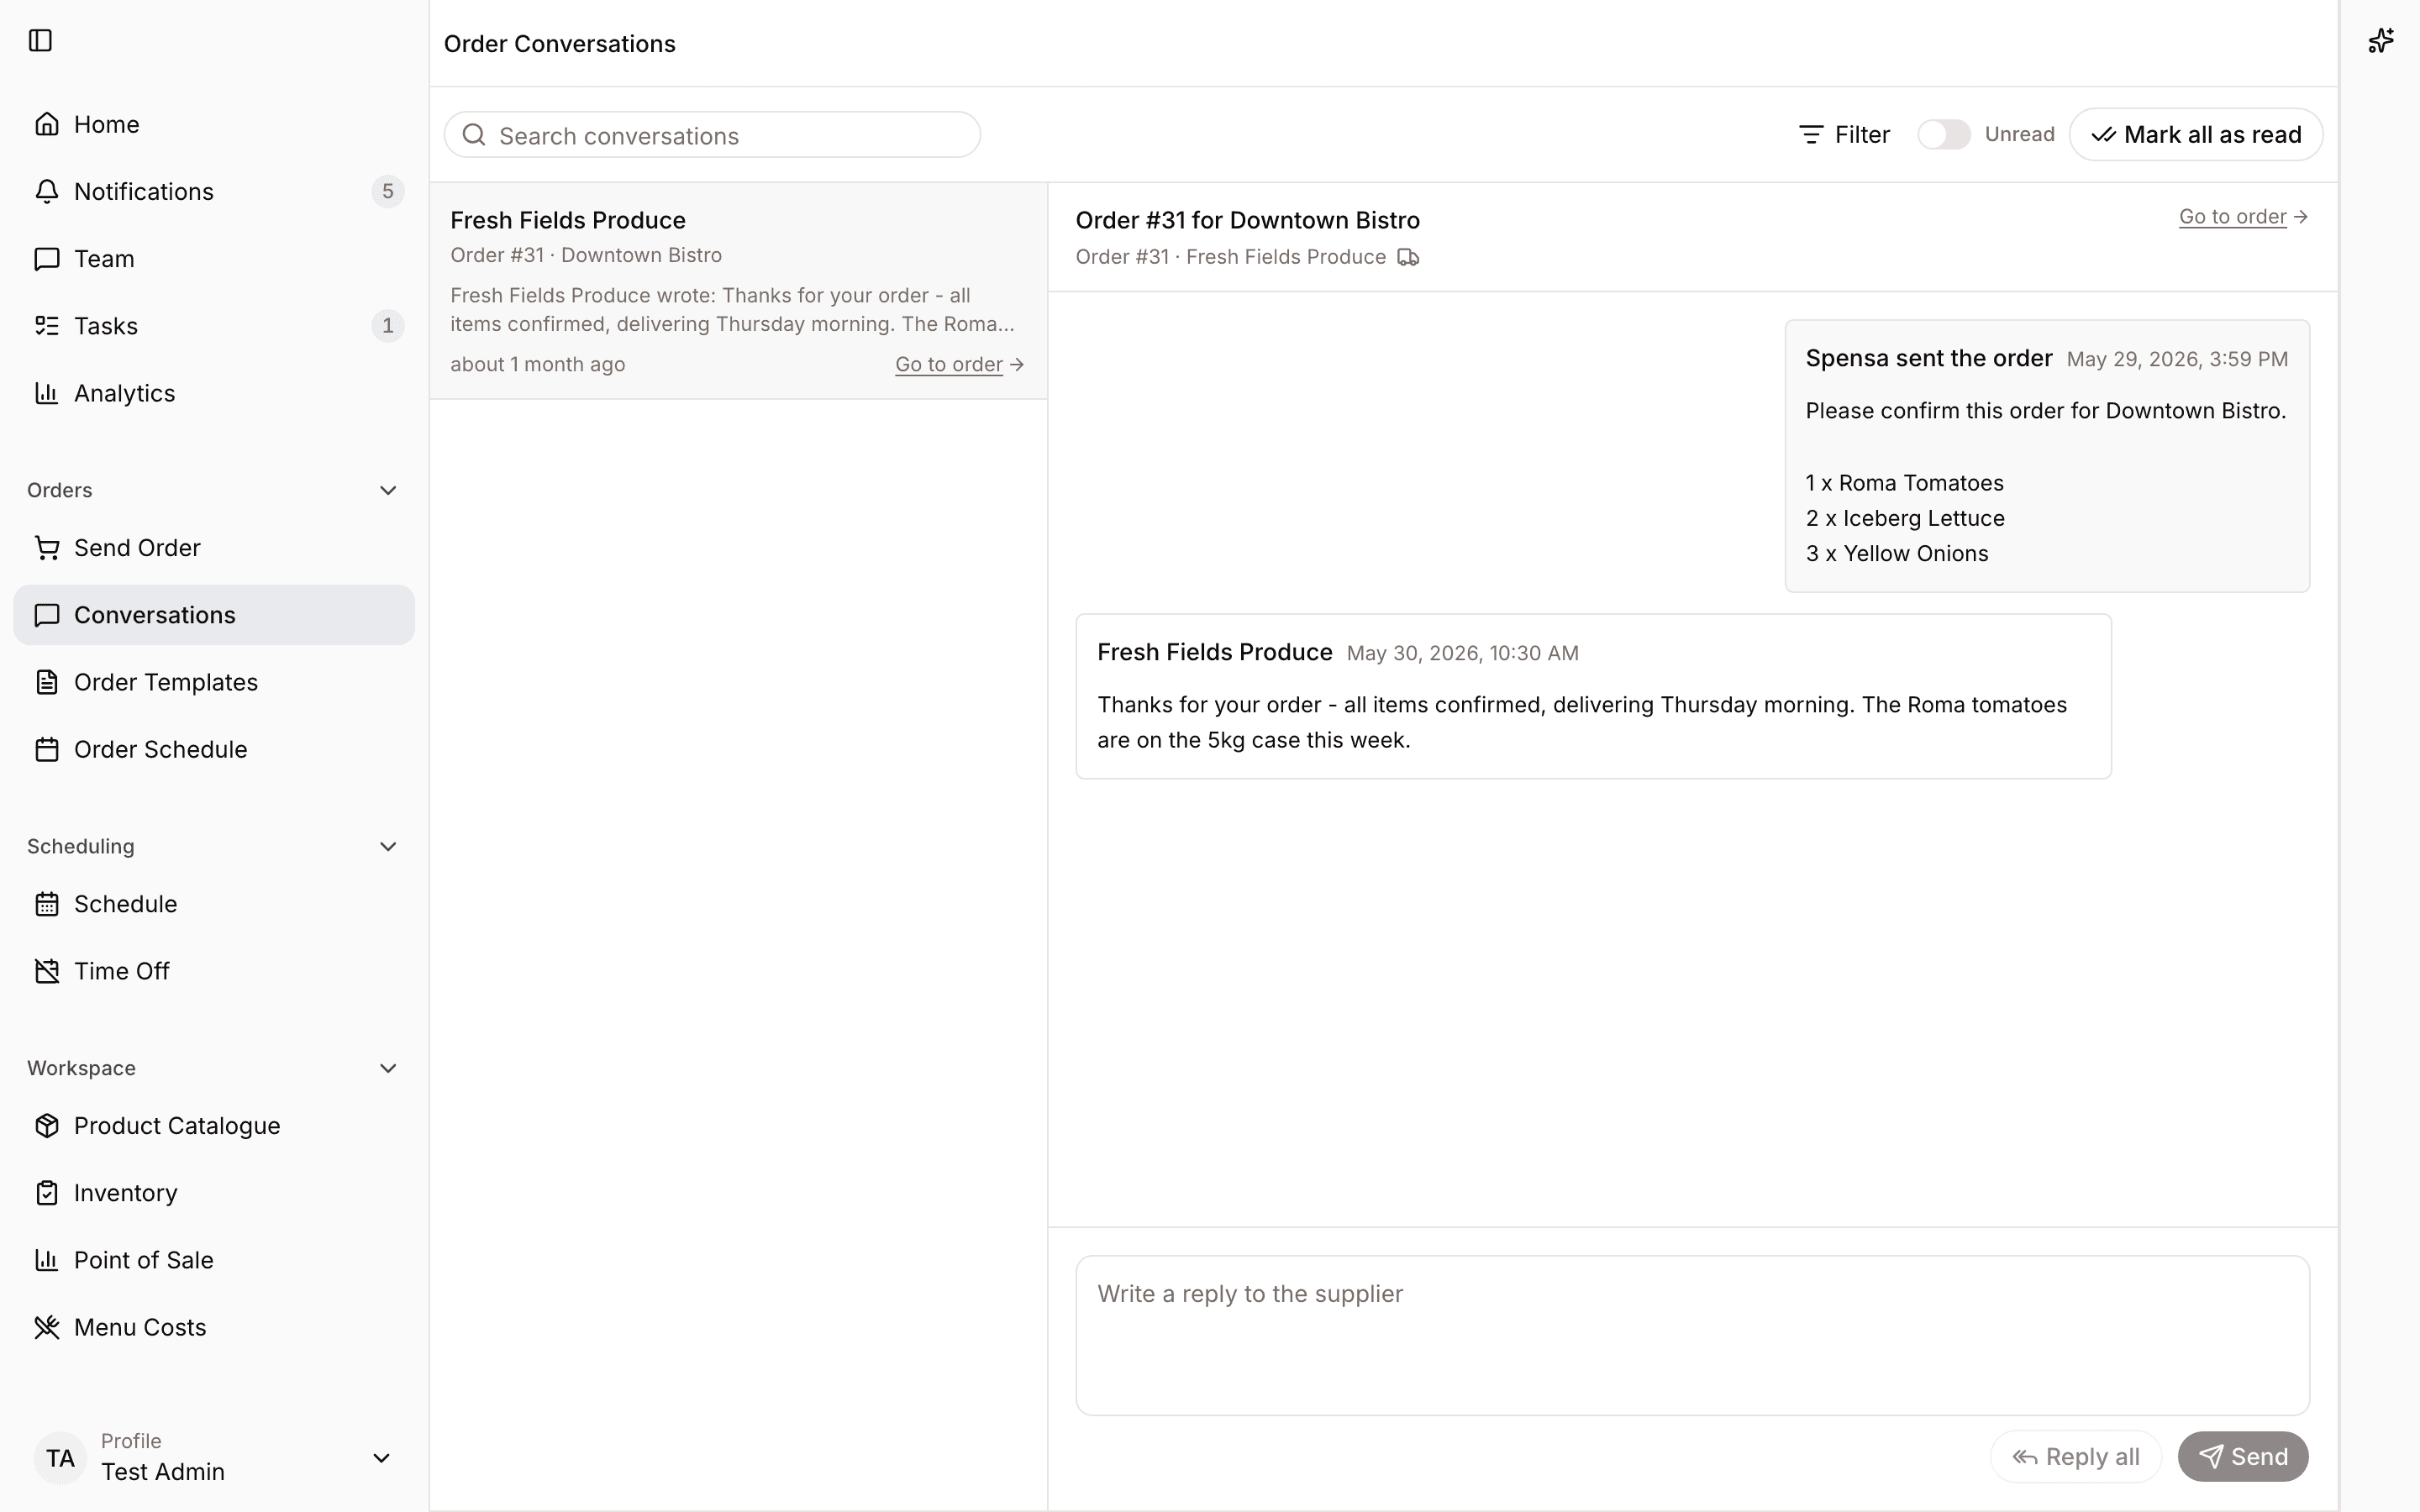Click the Home house icon
The width and height of the screenshot is (2420, 1512).
pyautogui.click(x=46, y=124)
